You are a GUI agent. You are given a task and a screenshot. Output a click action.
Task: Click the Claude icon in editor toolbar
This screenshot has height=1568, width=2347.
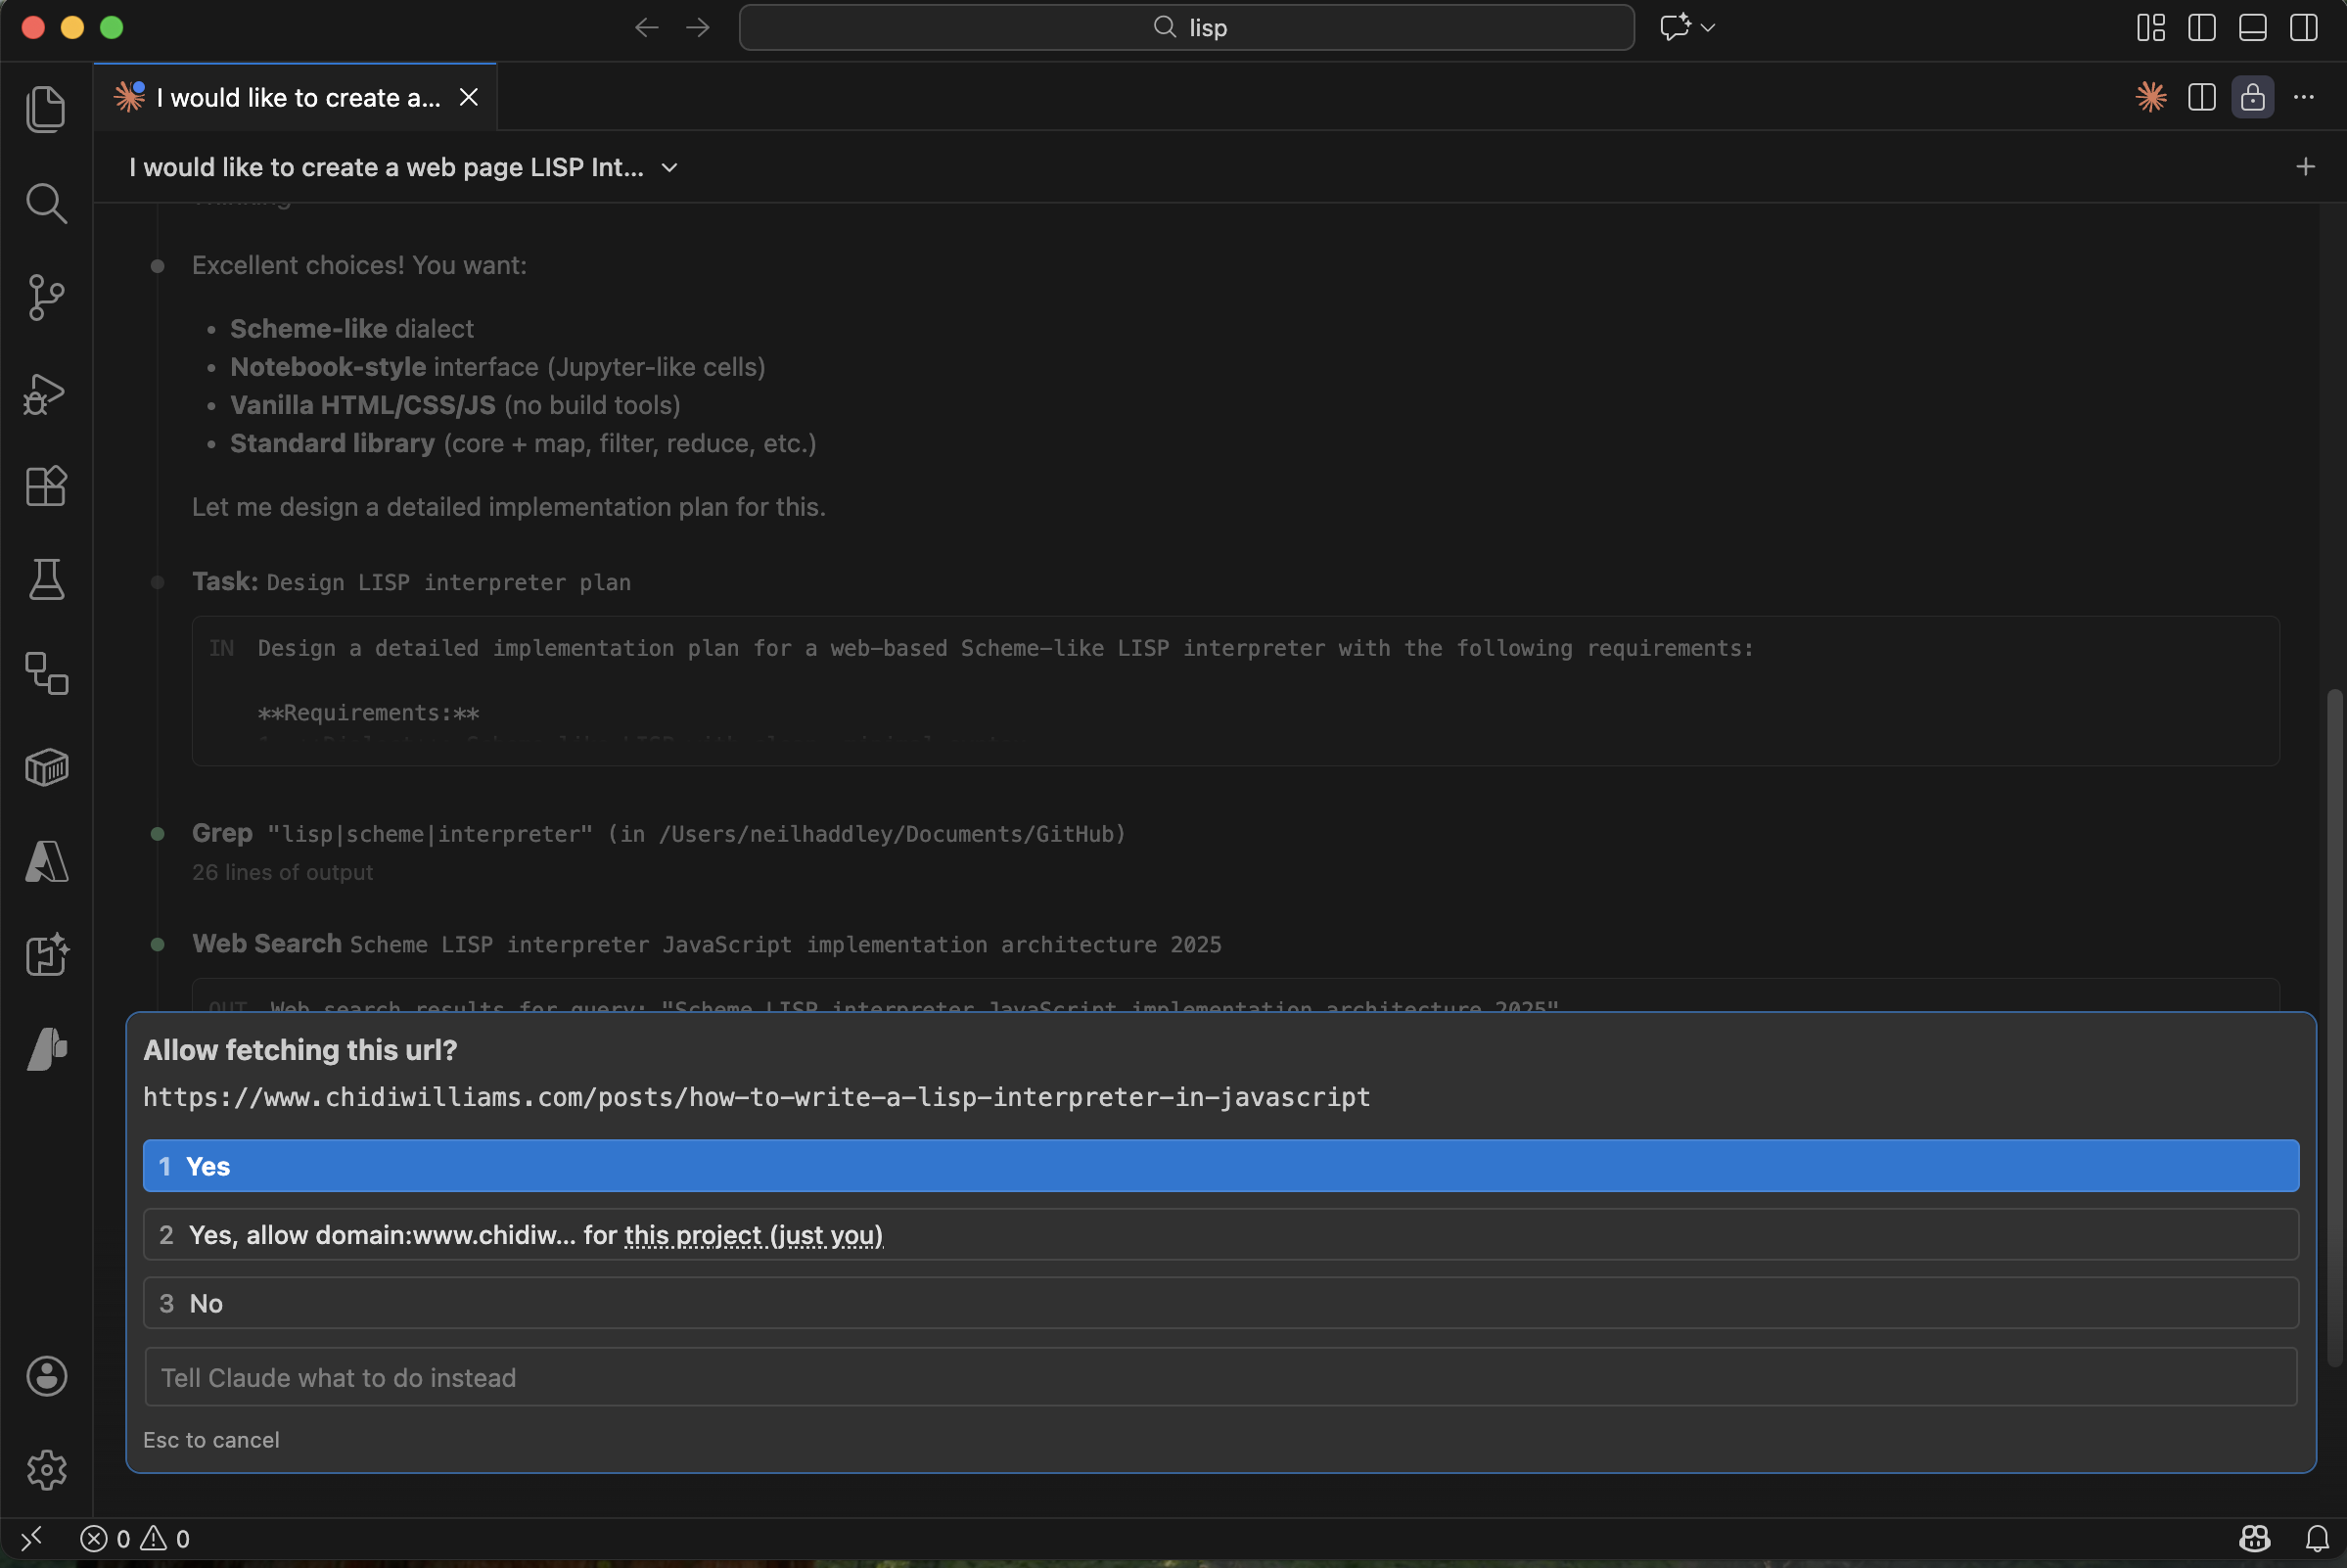[2151, 97]
